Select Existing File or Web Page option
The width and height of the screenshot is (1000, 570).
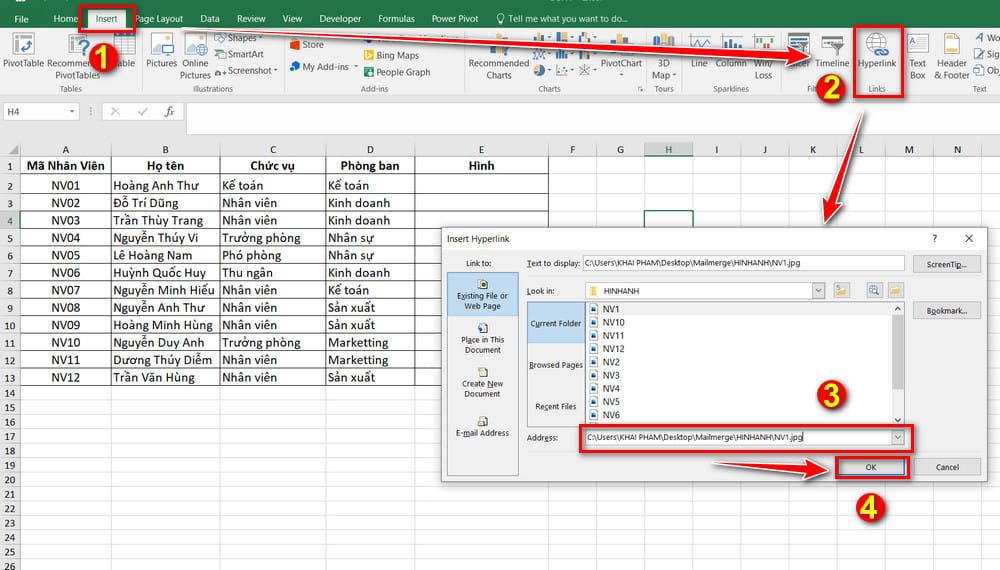[483, 295]
